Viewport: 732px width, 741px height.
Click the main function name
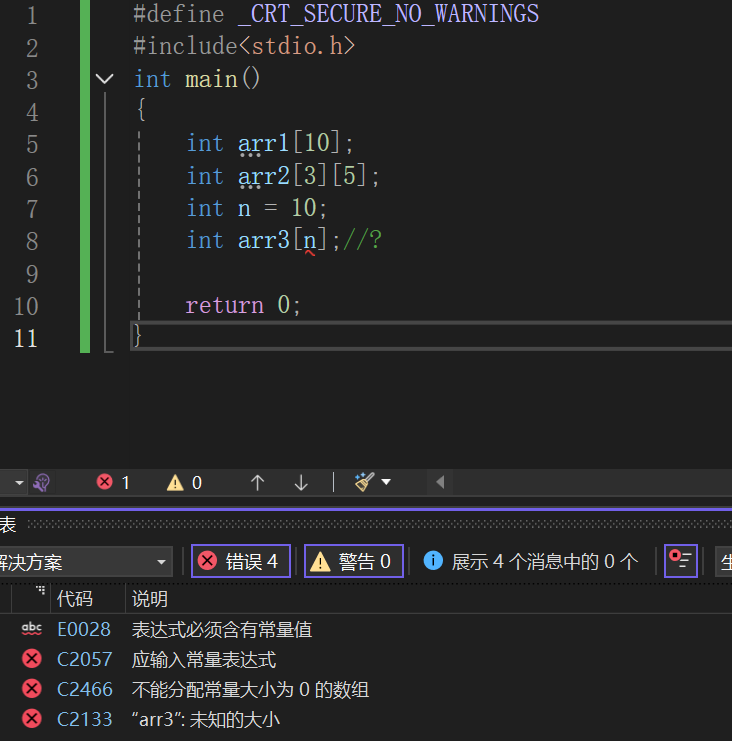211,79
